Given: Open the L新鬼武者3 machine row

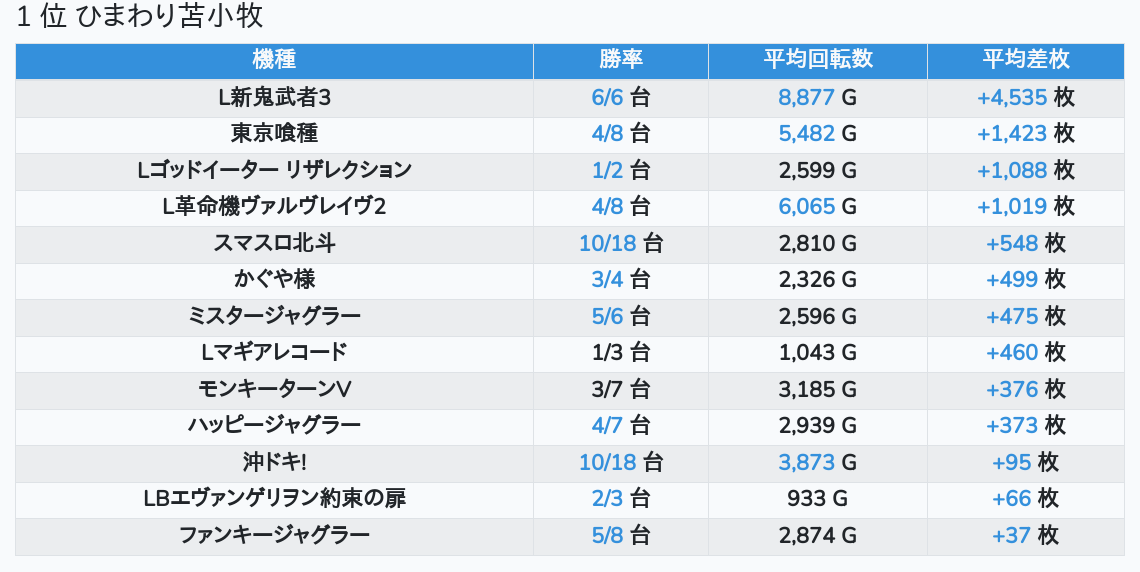Looking at the screenshot, I should click(274, 97).
